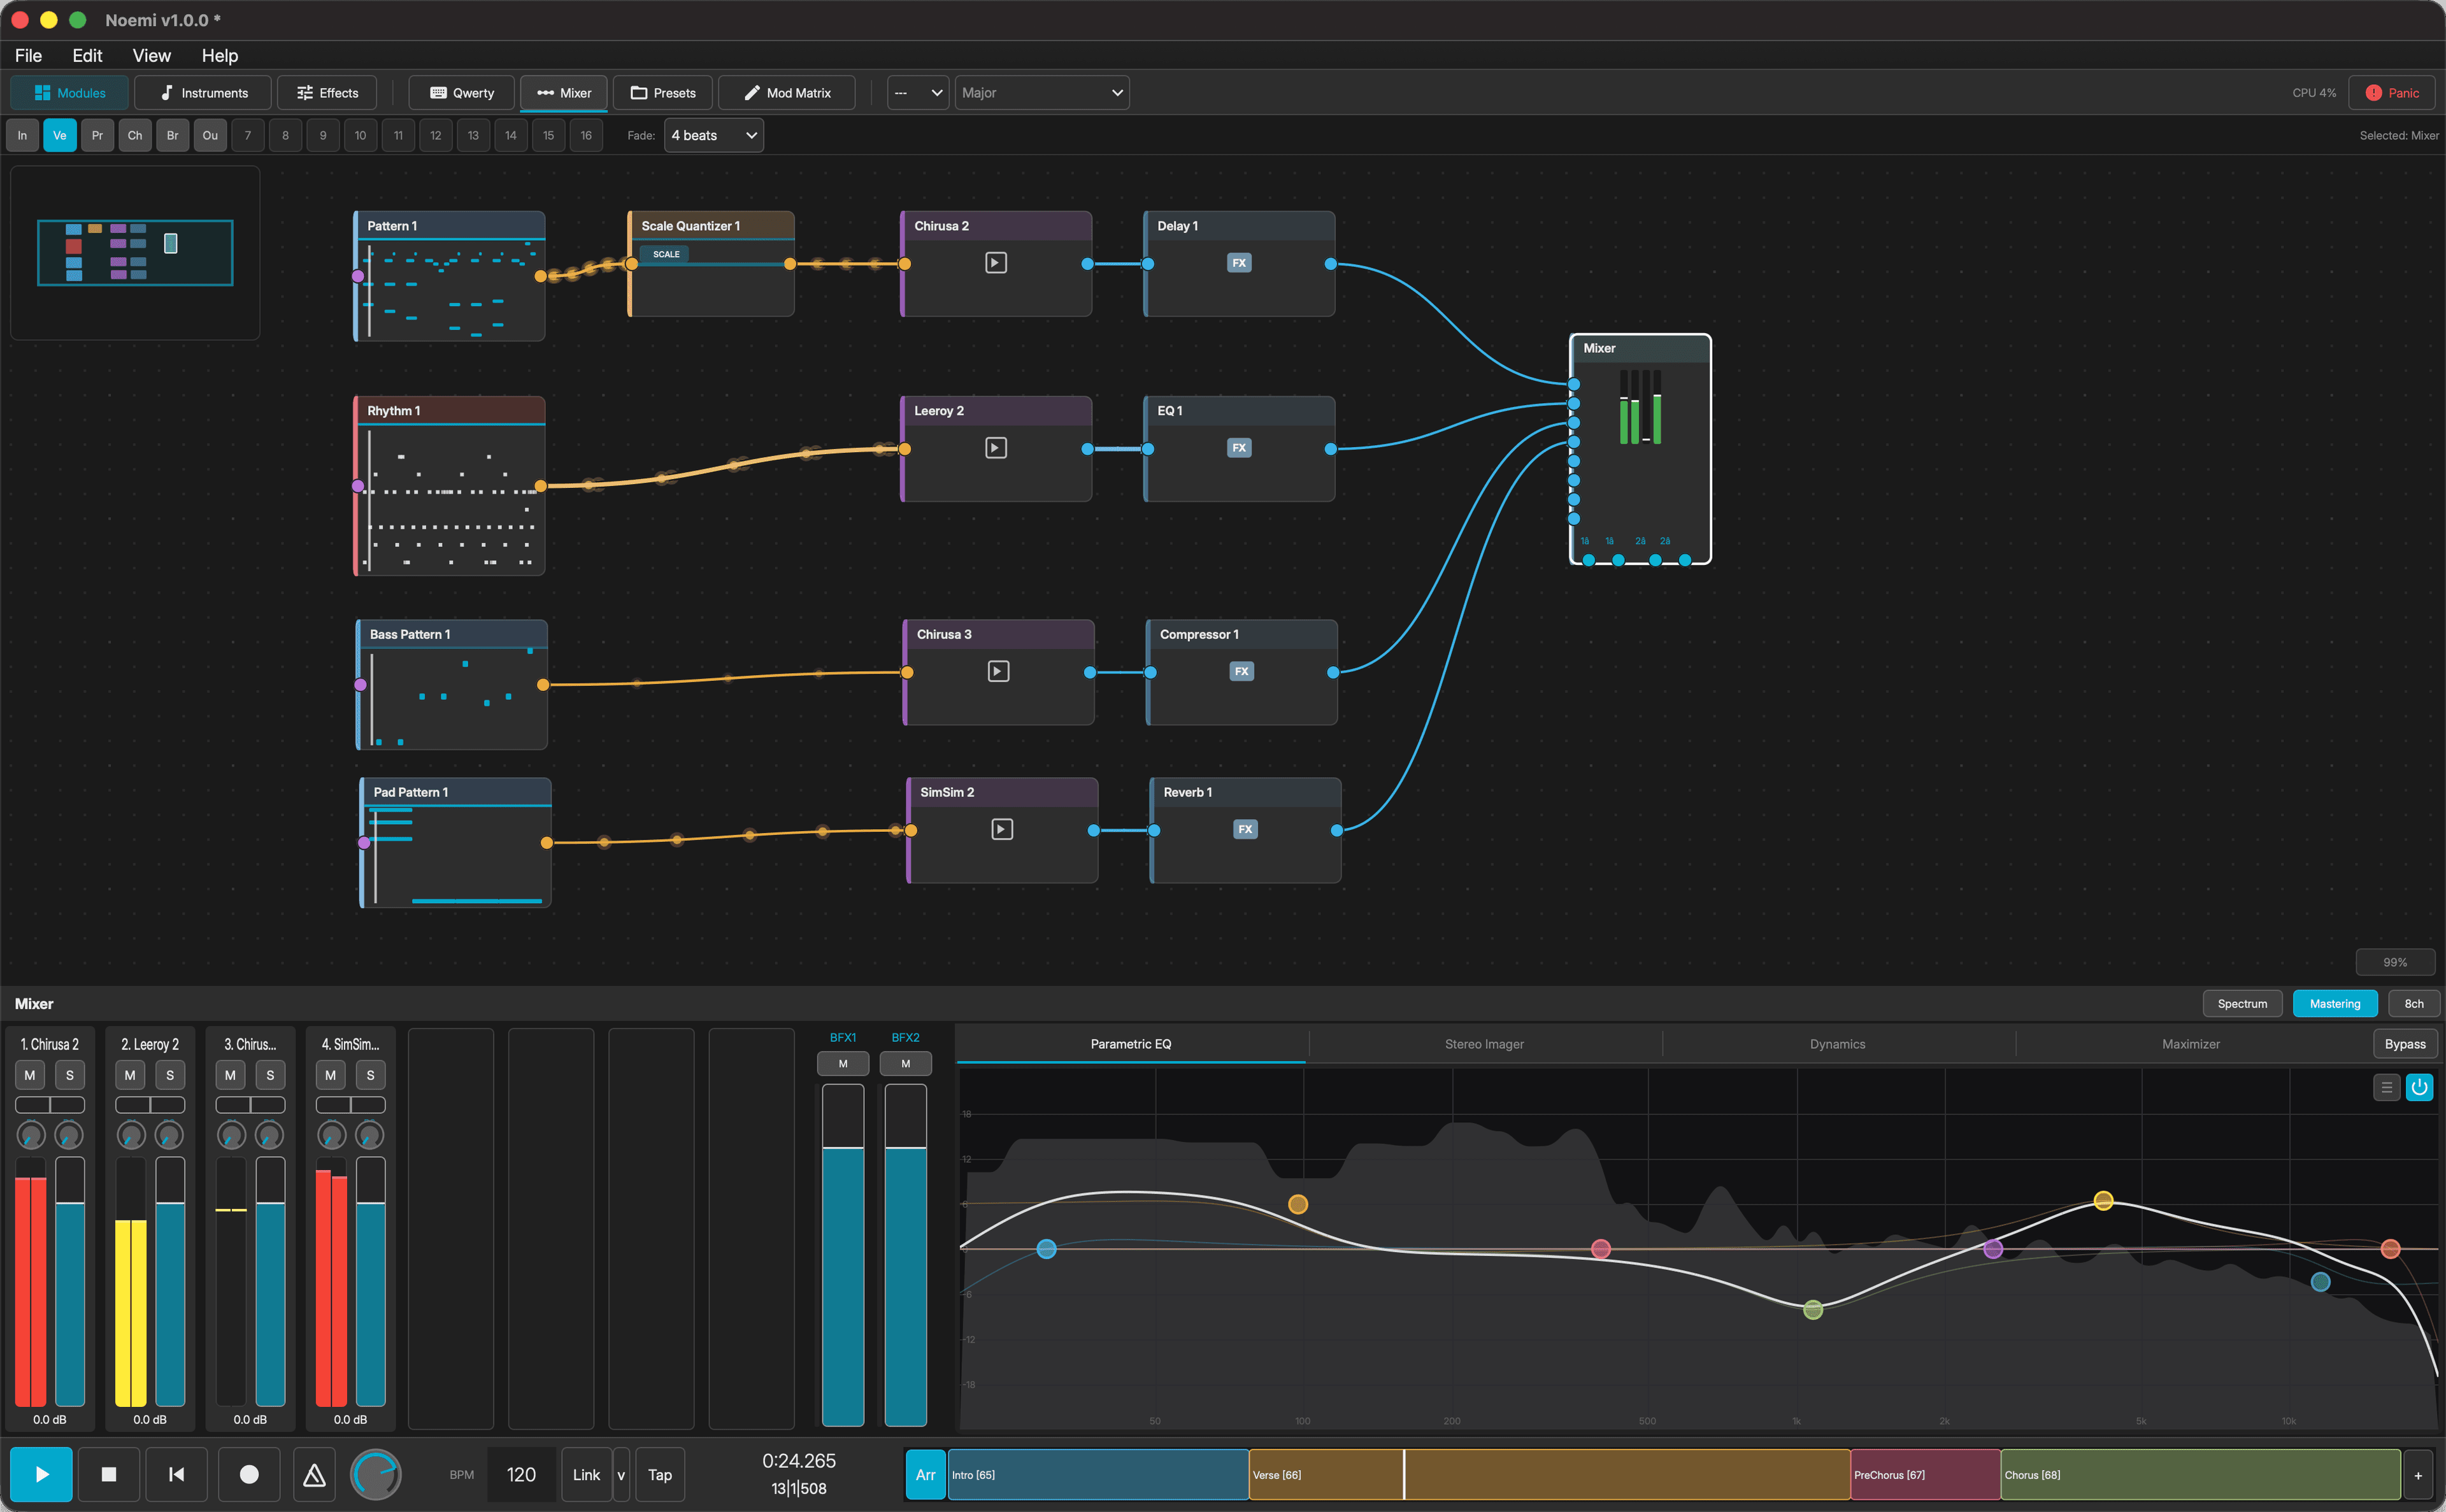Click the FX icon on Delay 1
Viewport: 2446px width, 1512px height.
click(1238, 263)
